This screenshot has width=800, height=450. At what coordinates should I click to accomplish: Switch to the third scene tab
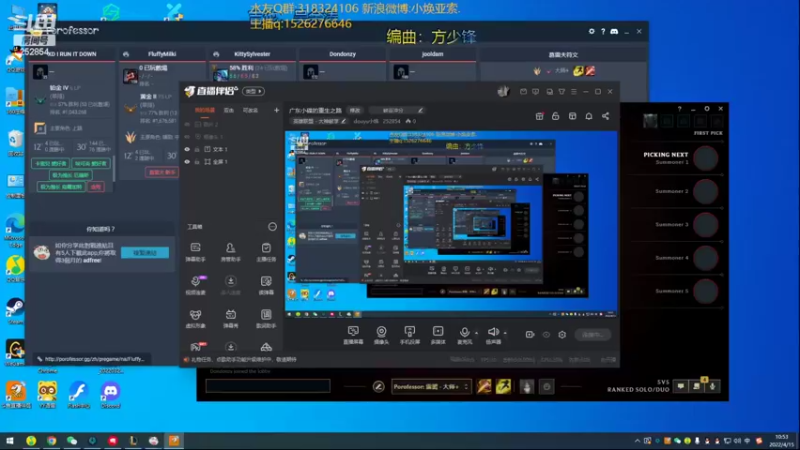[250, 110]
